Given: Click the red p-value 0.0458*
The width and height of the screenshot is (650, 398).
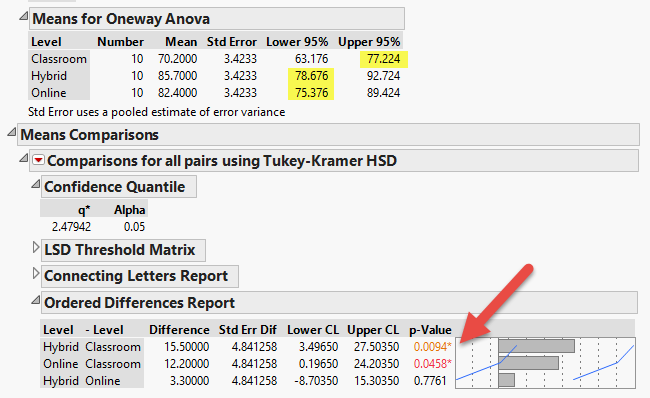Looking at the screenshot, I should (x=433, y=364).
